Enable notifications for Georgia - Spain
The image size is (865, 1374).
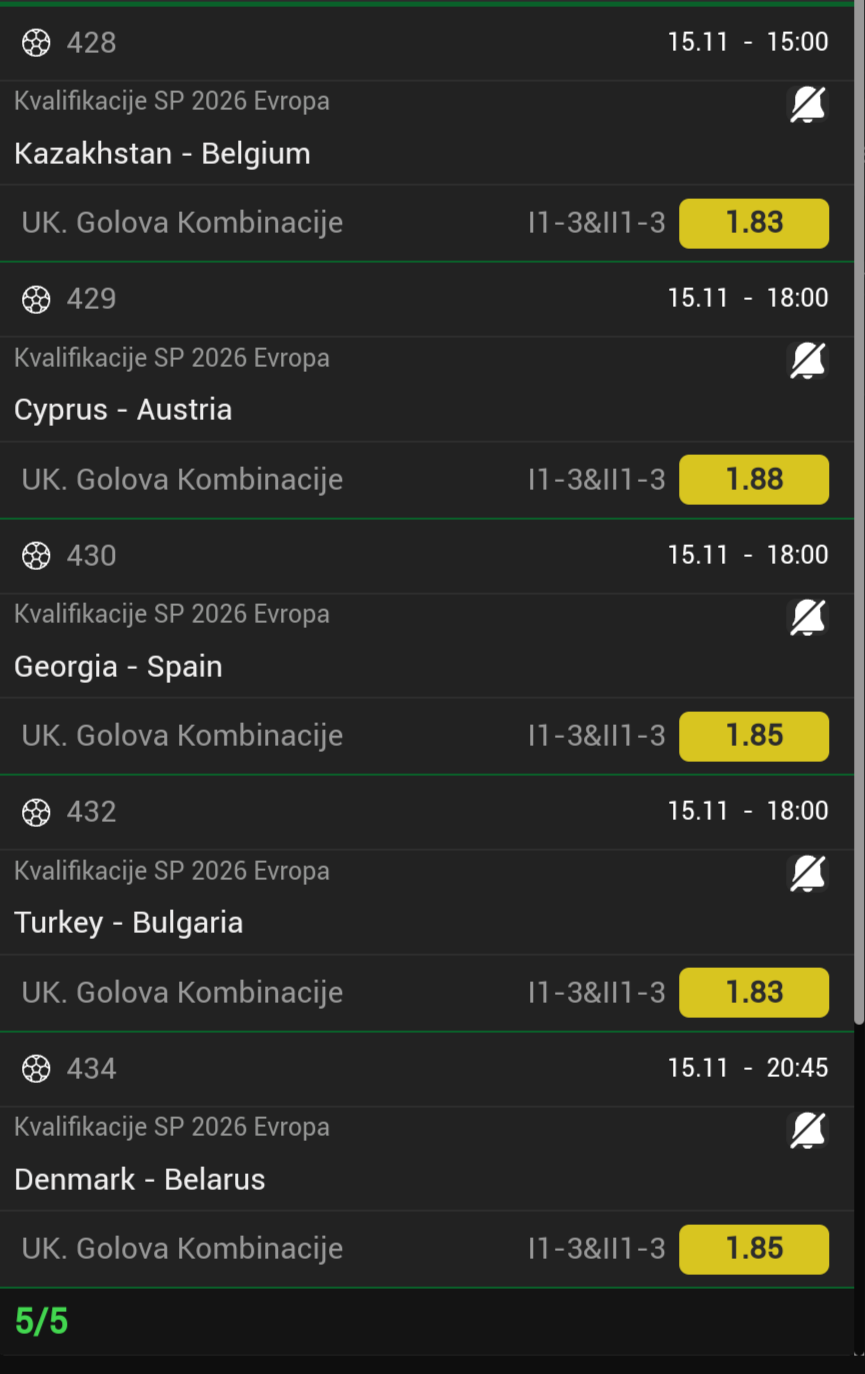[807, 617]
